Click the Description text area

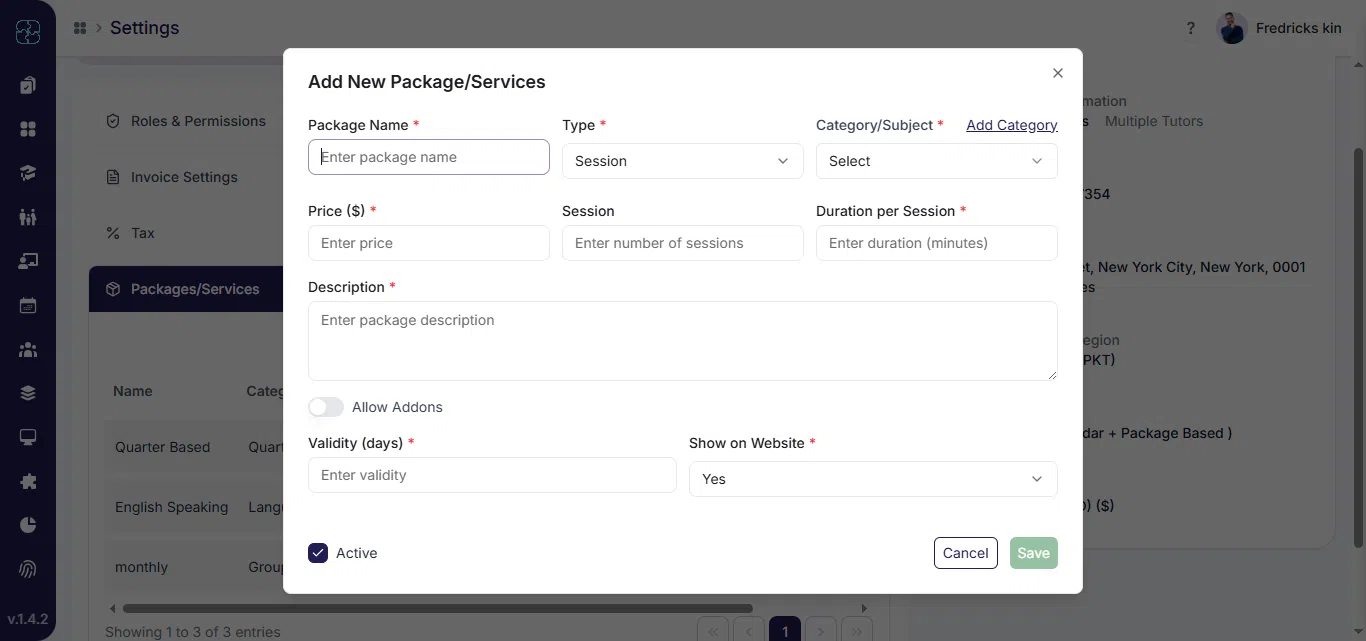[683, 341]
